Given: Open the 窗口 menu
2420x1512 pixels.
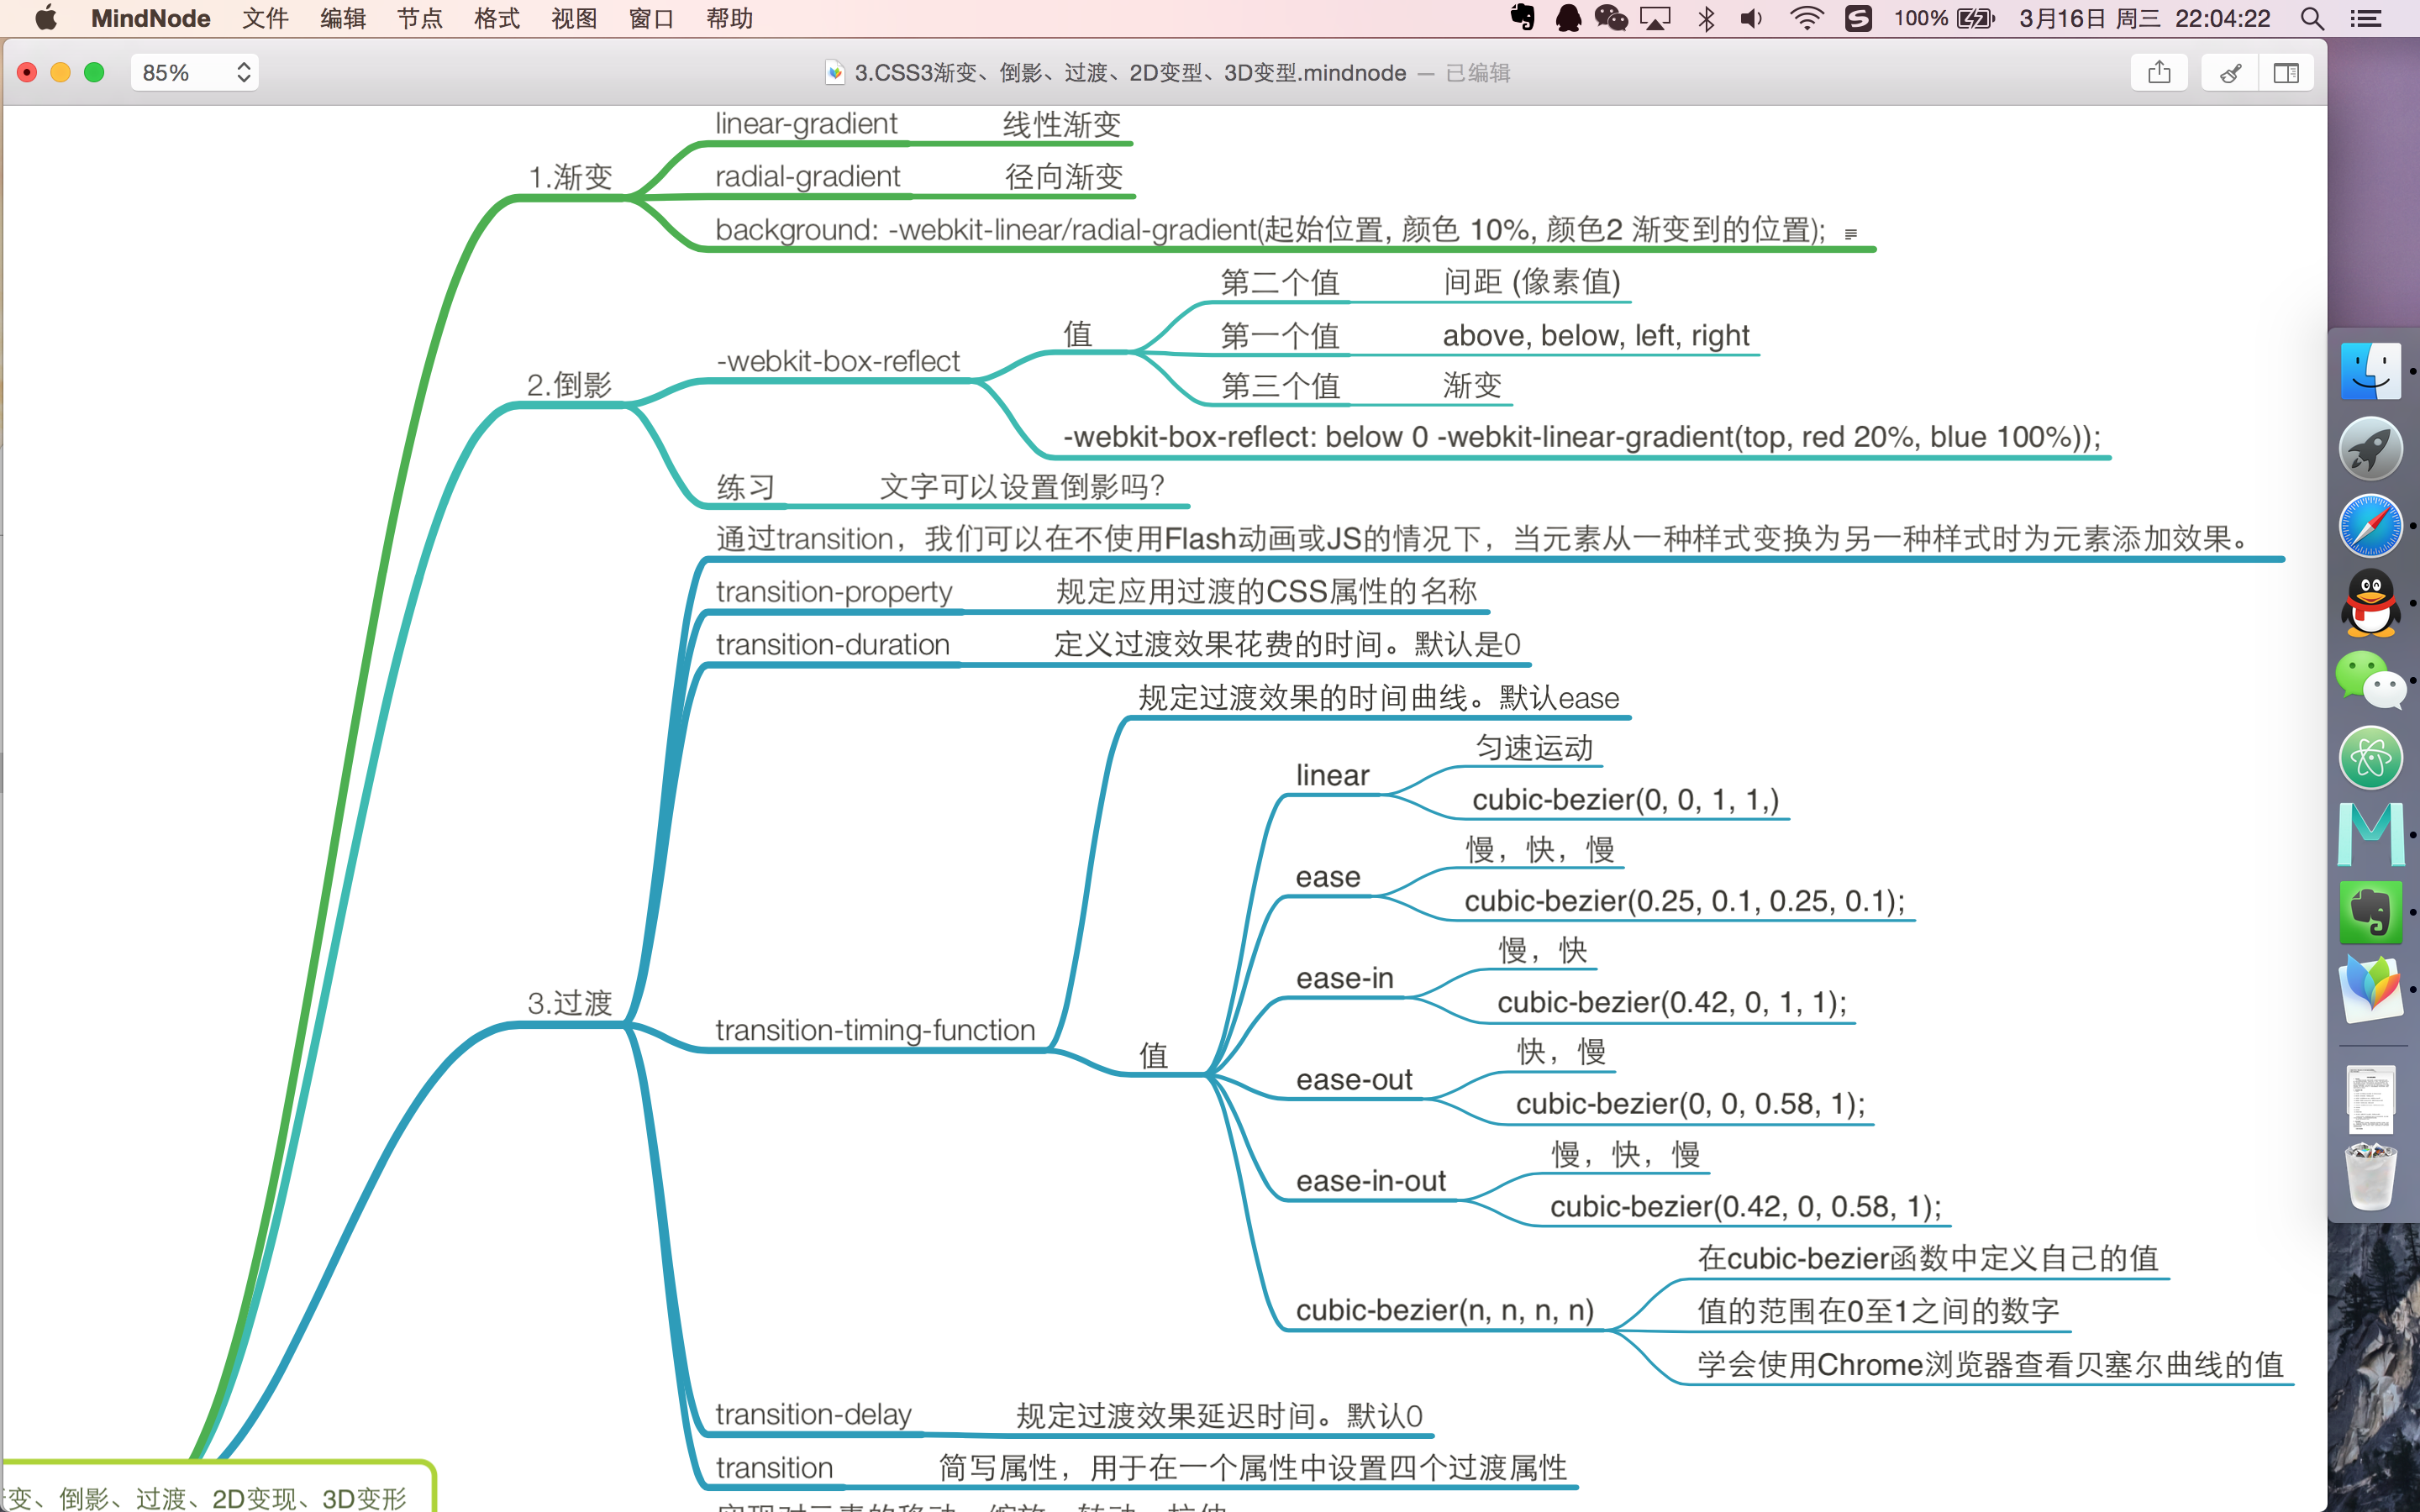Looking at the screenshot, I should [651, 18].
